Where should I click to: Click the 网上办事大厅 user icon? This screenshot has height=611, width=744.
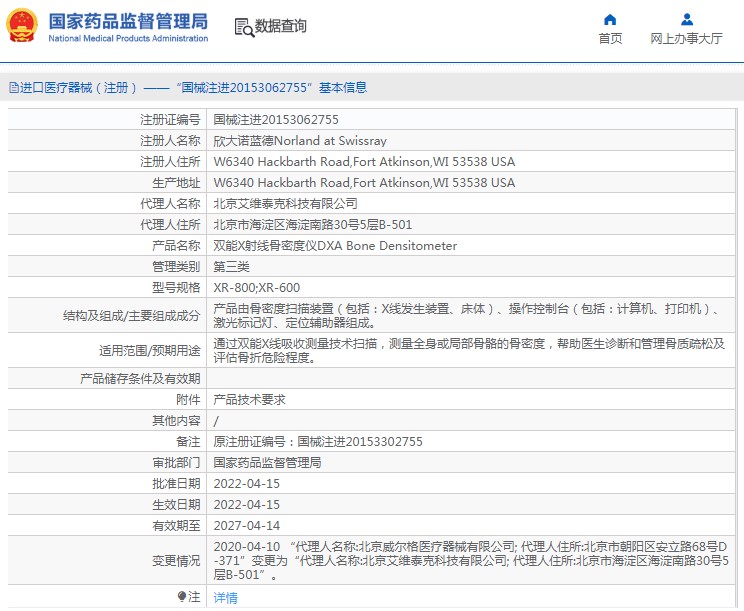pyautogui.click(x=687, y=19)
